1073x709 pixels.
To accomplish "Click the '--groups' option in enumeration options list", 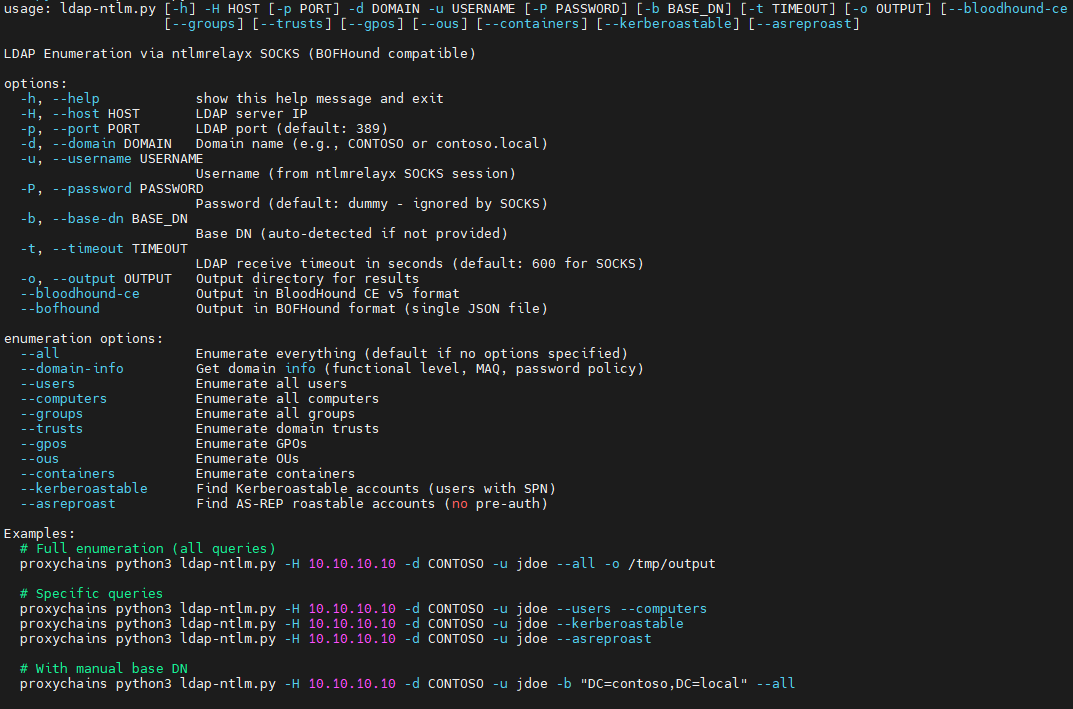I will [51, 414].
